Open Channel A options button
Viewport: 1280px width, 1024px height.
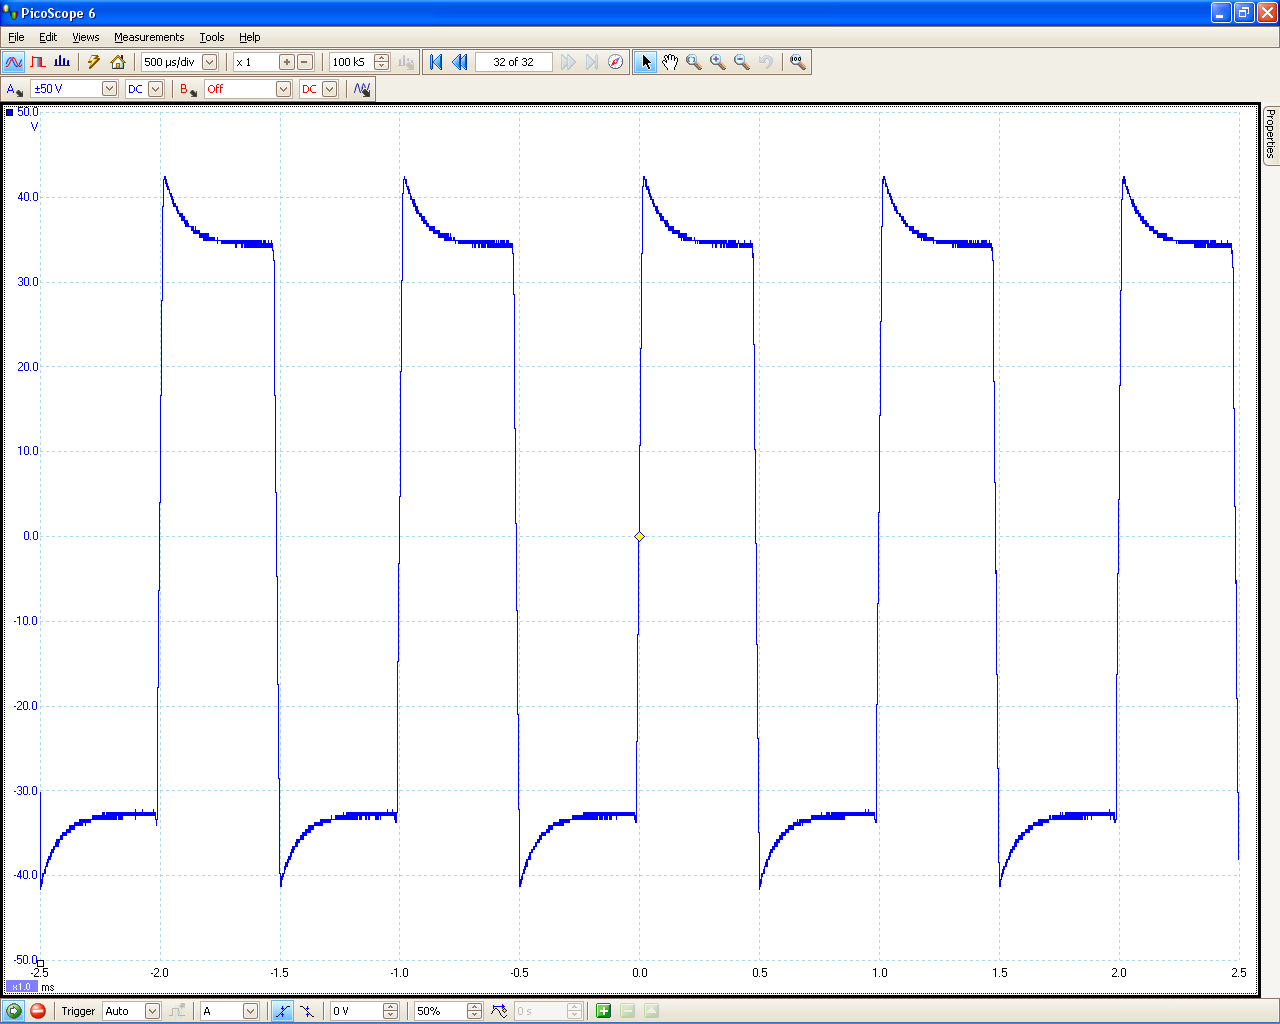click(14, 89)
